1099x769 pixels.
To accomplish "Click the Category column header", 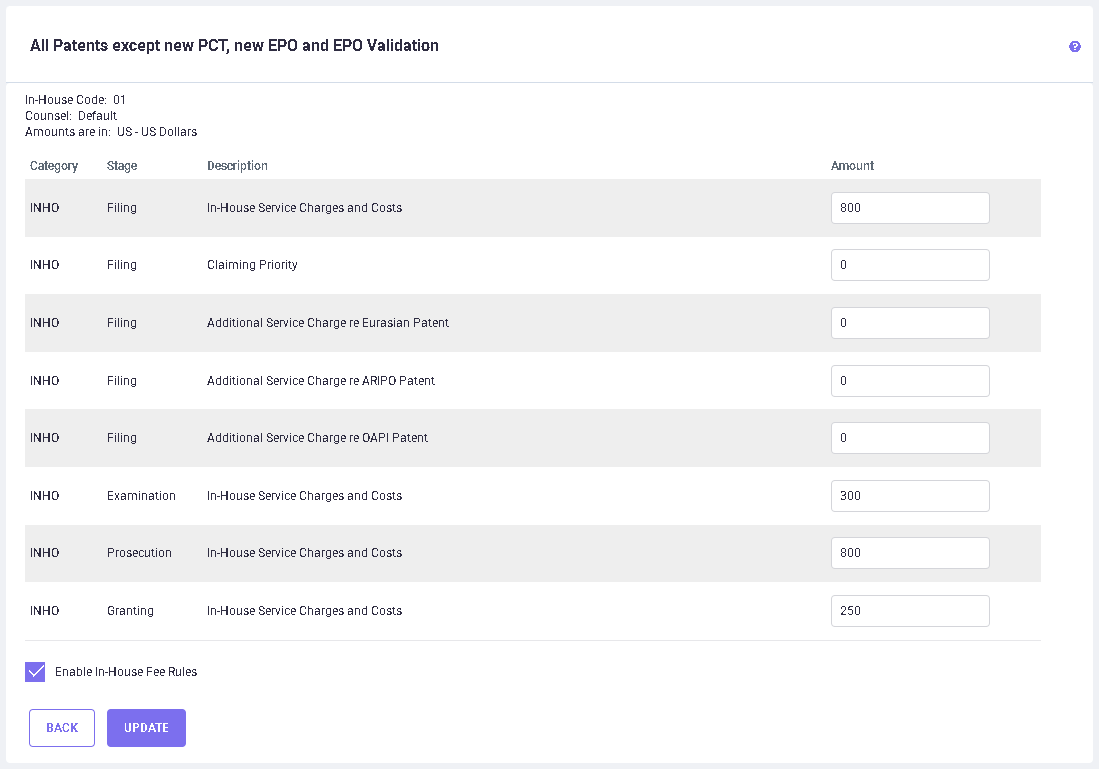I will point(54,166).
